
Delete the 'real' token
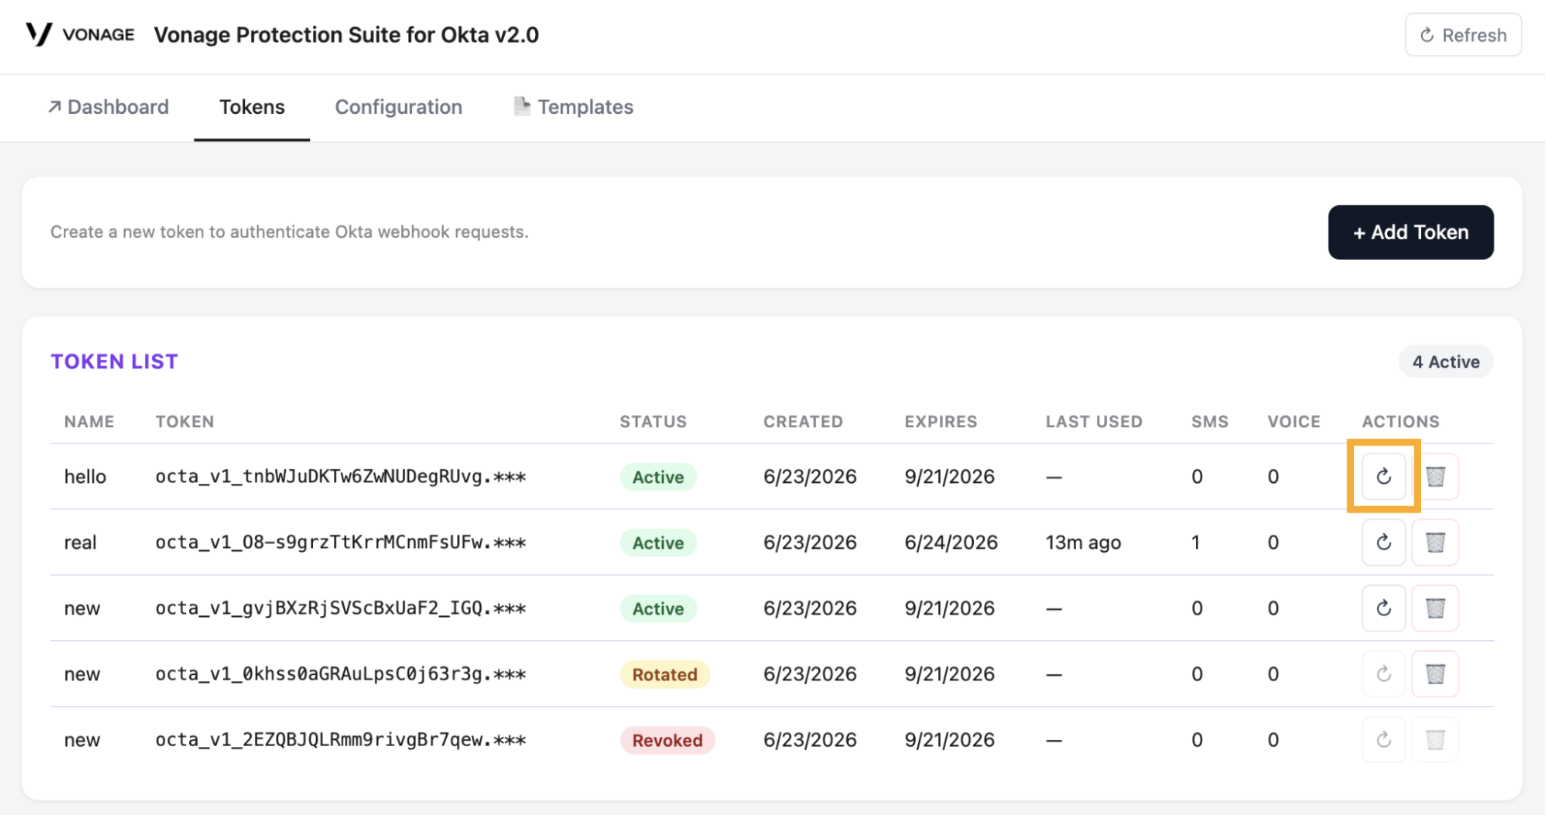pyautogui.click(x=1435, y=543)
